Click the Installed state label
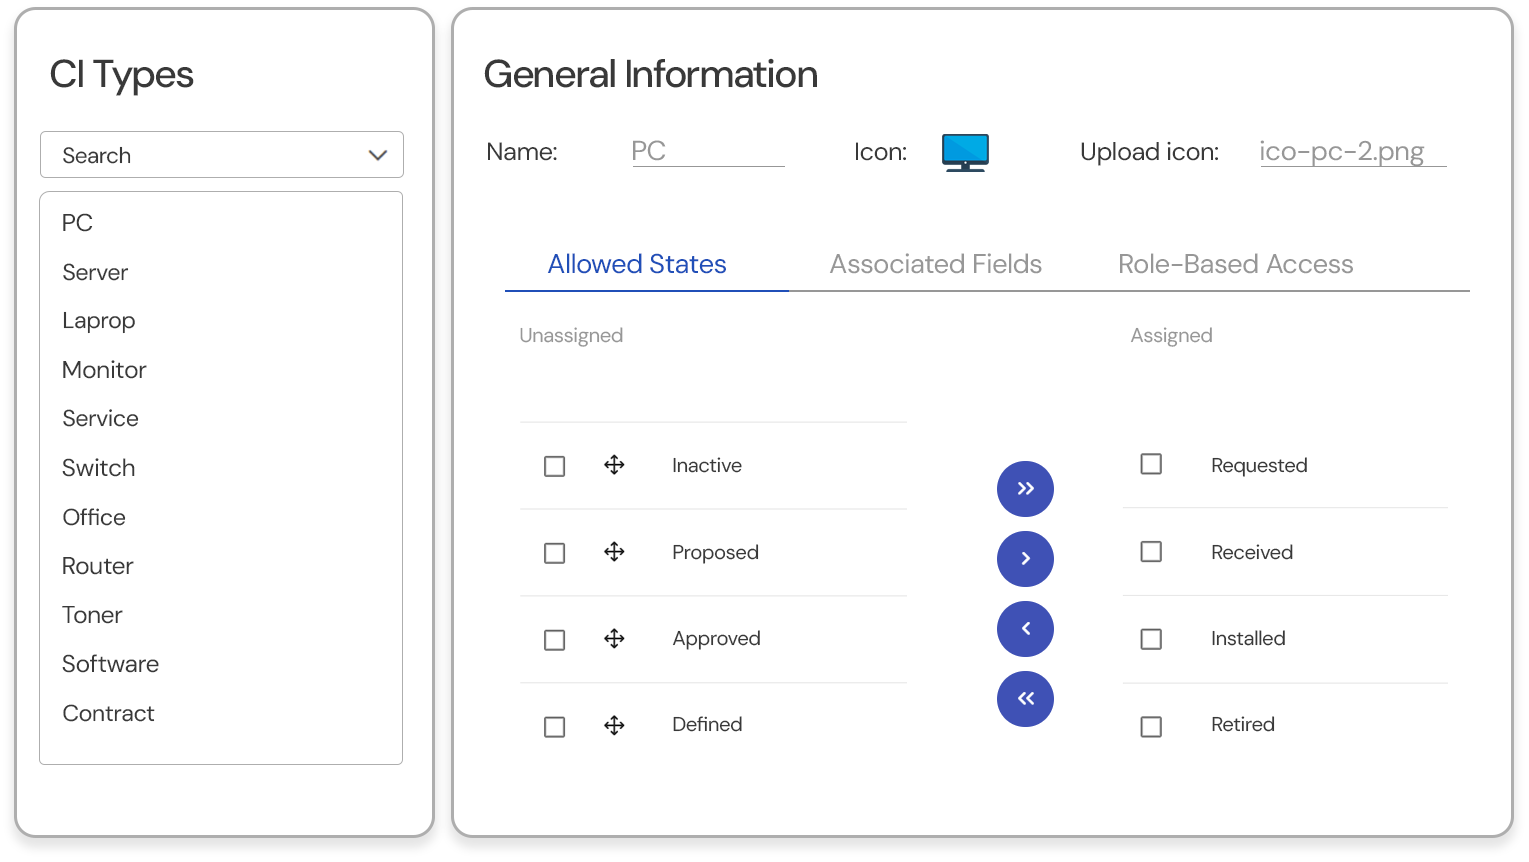The image size is (1529, 862). click(x=1248, y=638)
